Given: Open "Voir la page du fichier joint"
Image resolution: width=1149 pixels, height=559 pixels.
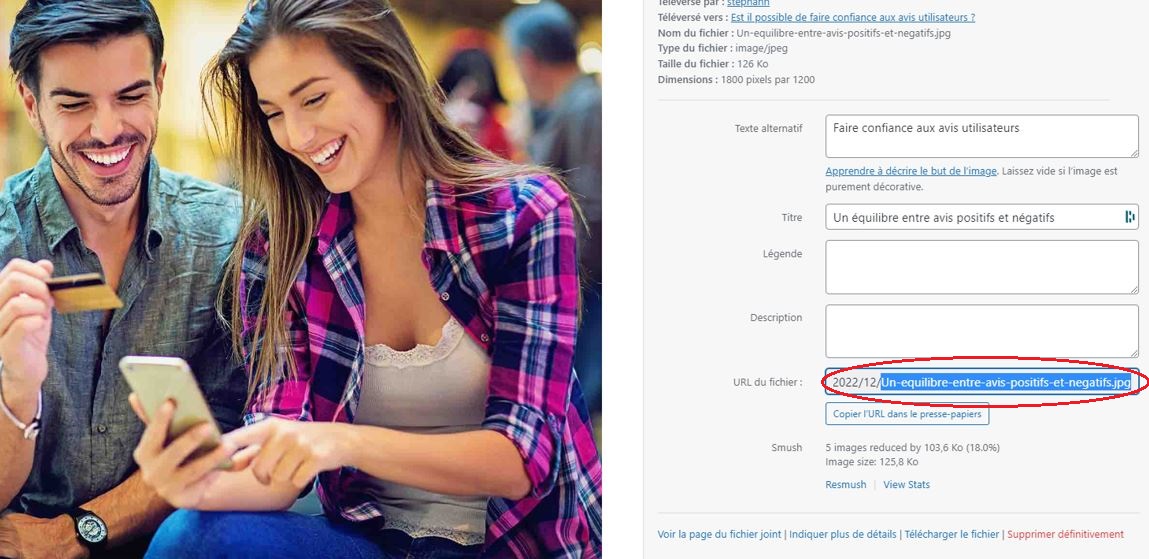Looking at the screenshot, I should click(x=719, y=534).
